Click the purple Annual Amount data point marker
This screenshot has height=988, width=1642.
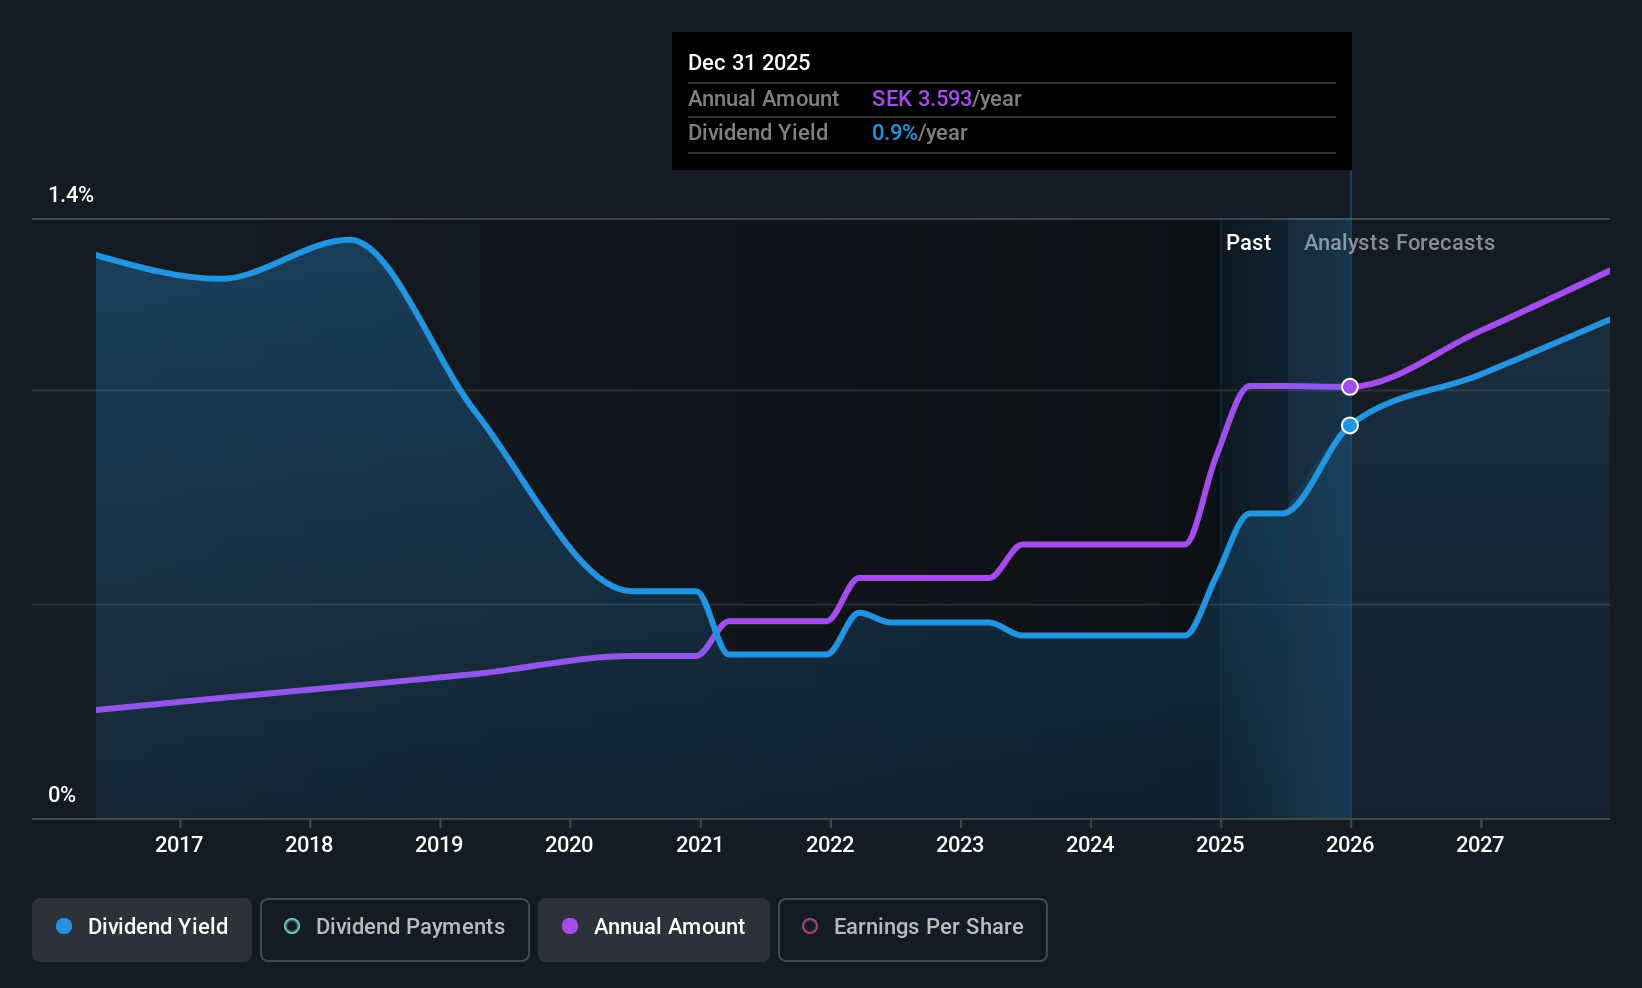(x=1350, y=387)
